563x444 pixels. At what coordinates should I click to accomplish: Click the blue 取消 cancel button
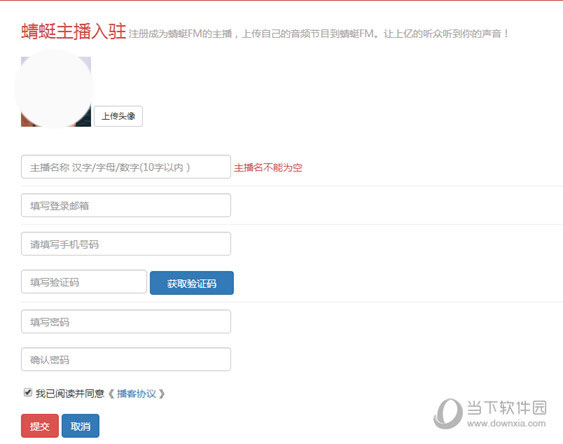(x=80, y=426)
